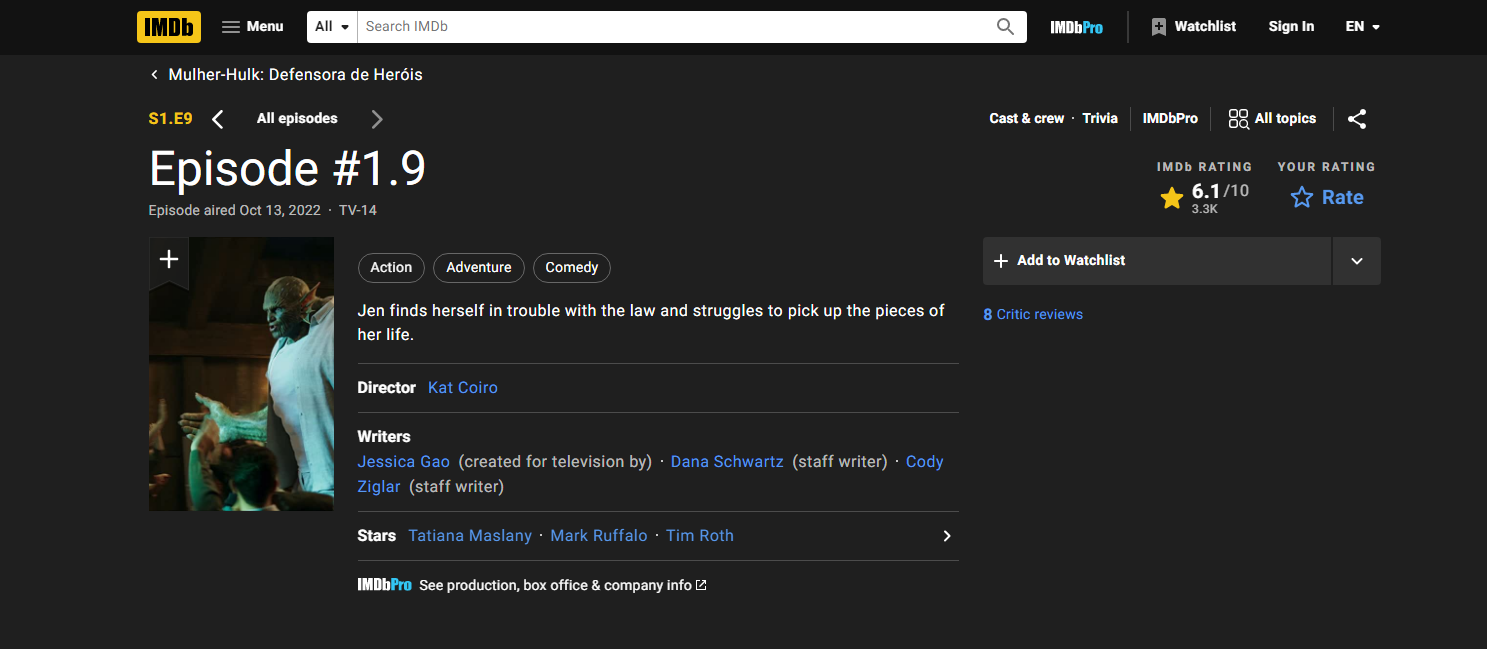Rate this episode with the star
Screen dimensions: 1487x649
tap(1326, 197)
